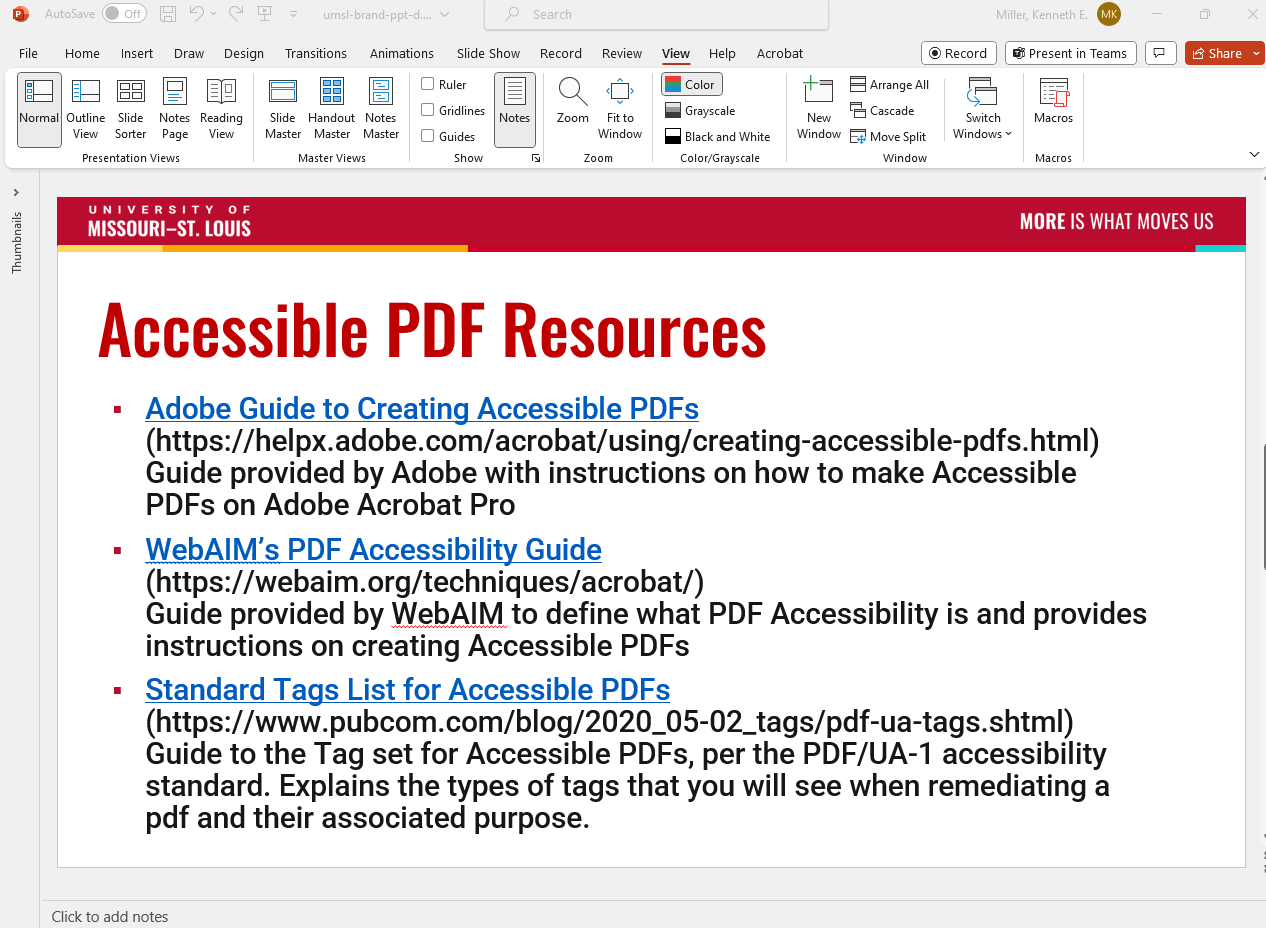This screenshot has width=1266, height=928.
Task: Open the Zoom dialog magnifier
Action: [573, 102]
